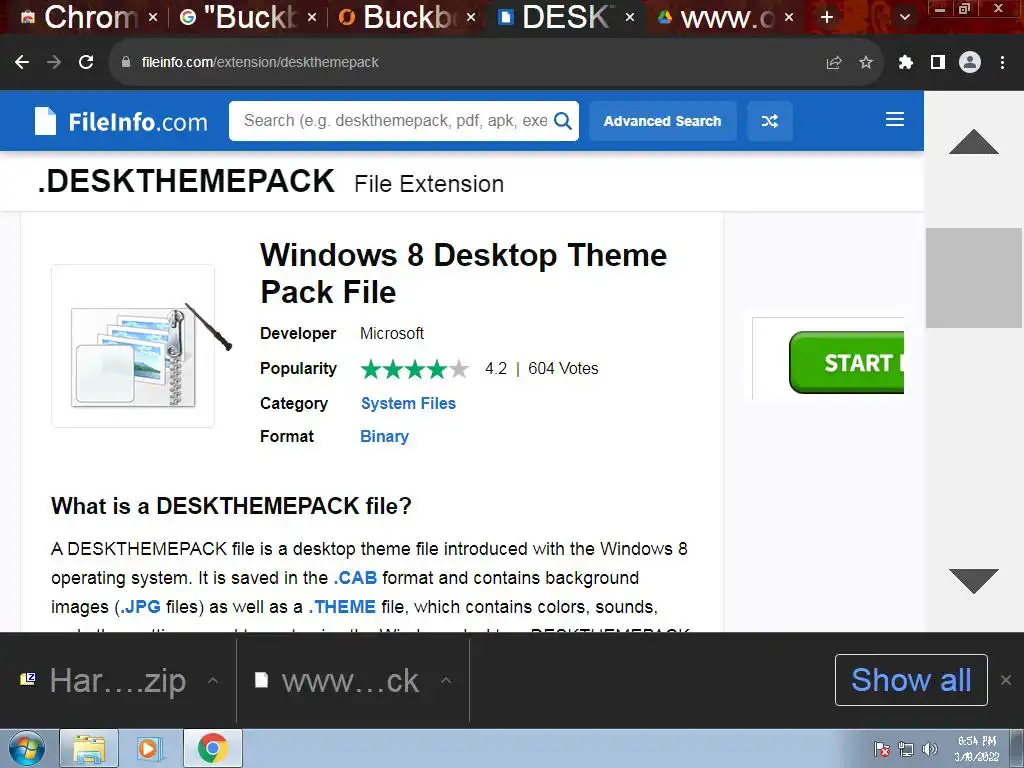Open the Chrome profile avatar

click(x=970, y=62)
